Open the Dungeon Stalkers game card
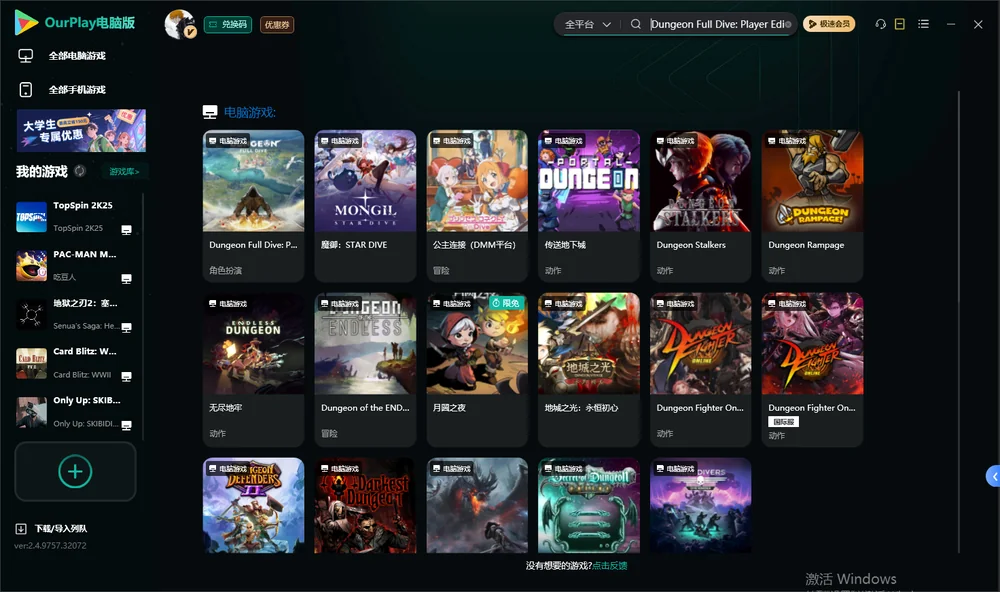This screenshot has height=592, width=1000. click(x=700, y=205)
